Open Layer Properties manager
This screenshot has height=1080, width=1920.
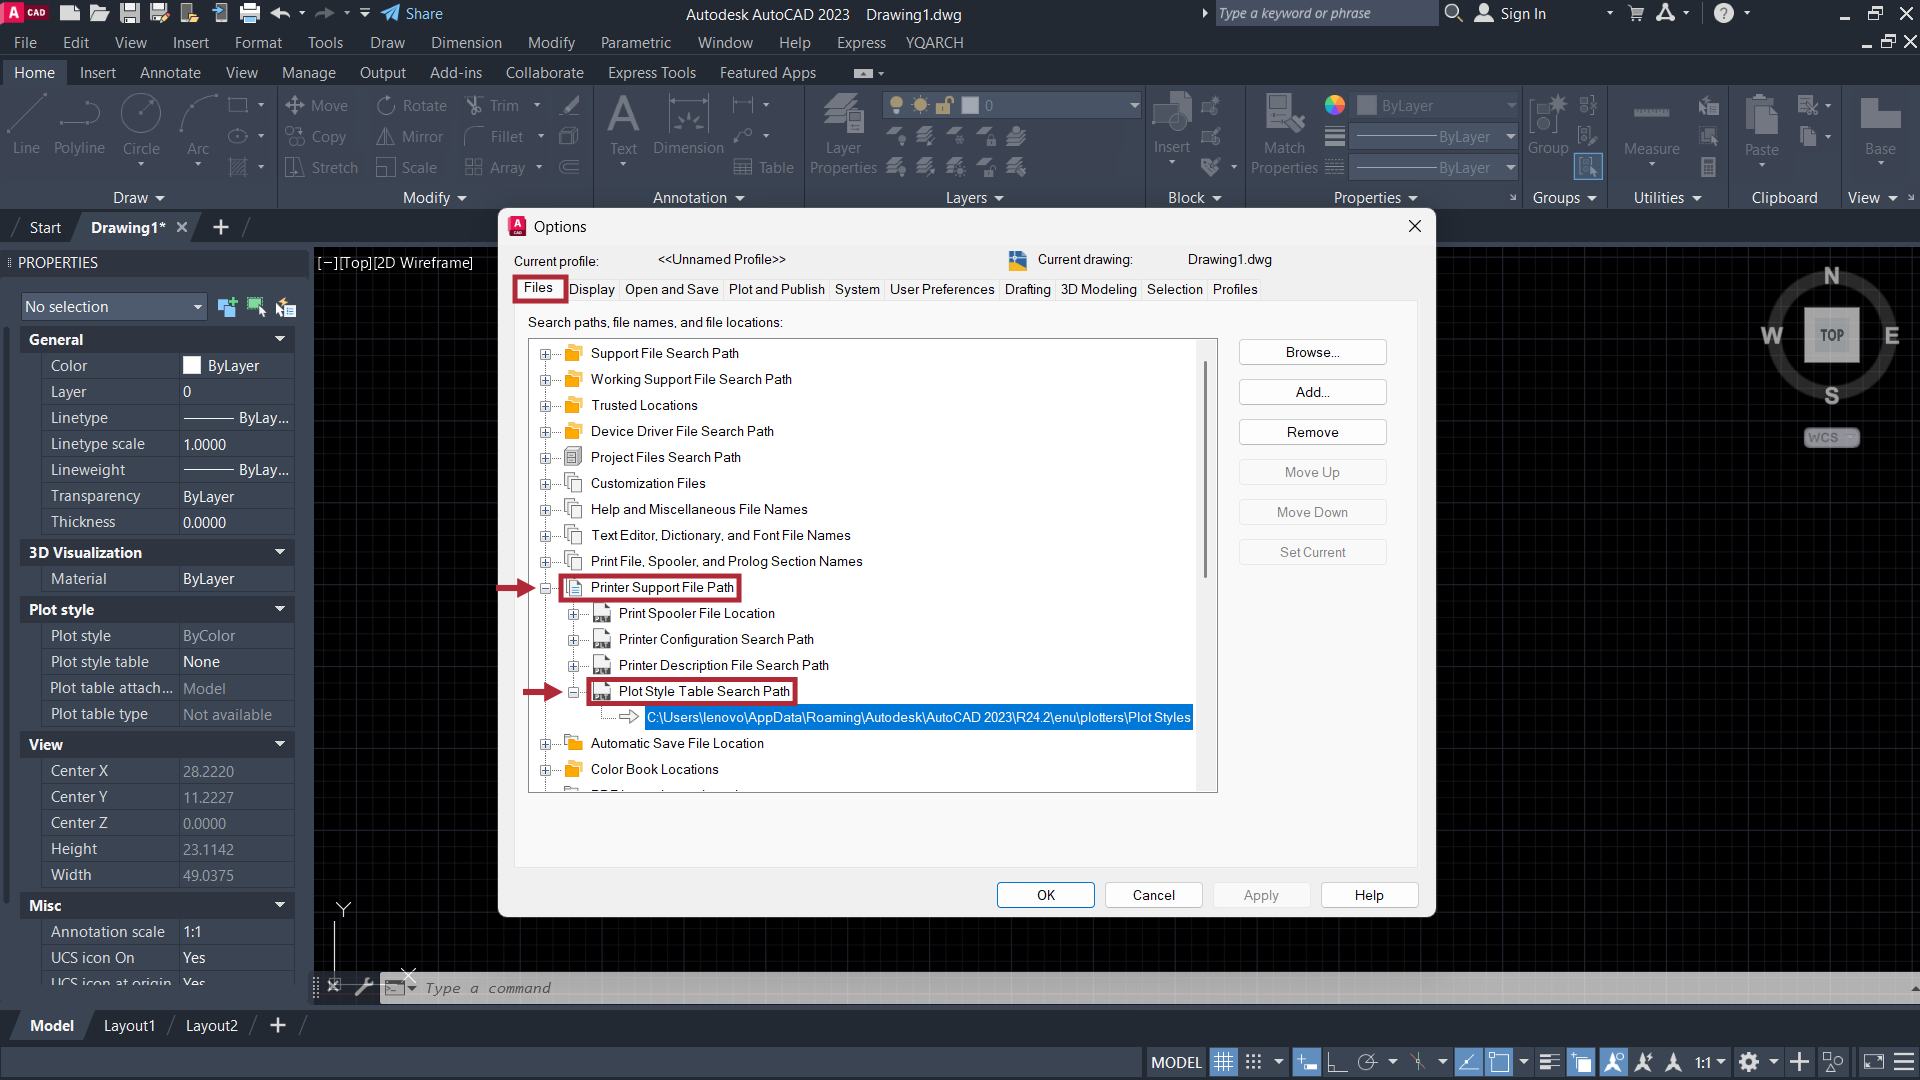coord(843,135)
